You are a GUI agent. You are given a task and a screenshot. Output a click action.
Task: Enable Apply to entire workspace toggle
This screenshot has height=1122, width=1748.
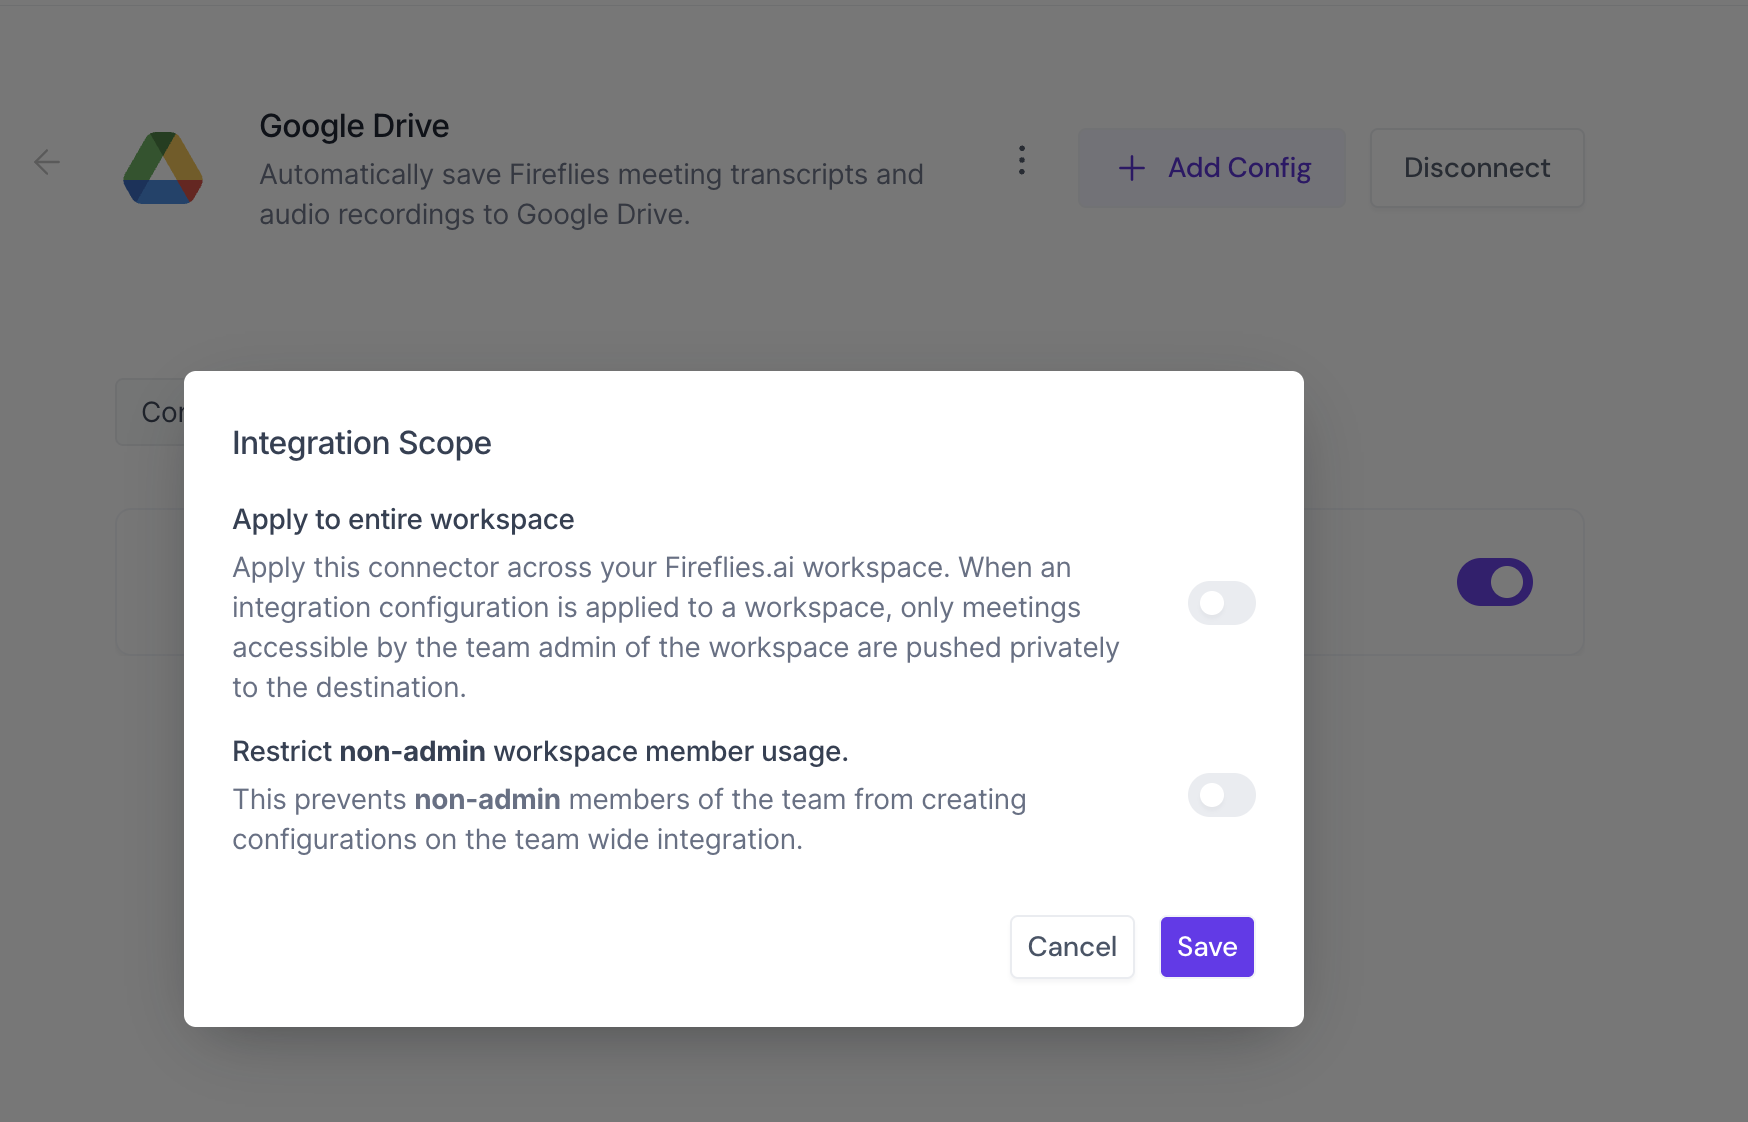tap(1221, 603)
